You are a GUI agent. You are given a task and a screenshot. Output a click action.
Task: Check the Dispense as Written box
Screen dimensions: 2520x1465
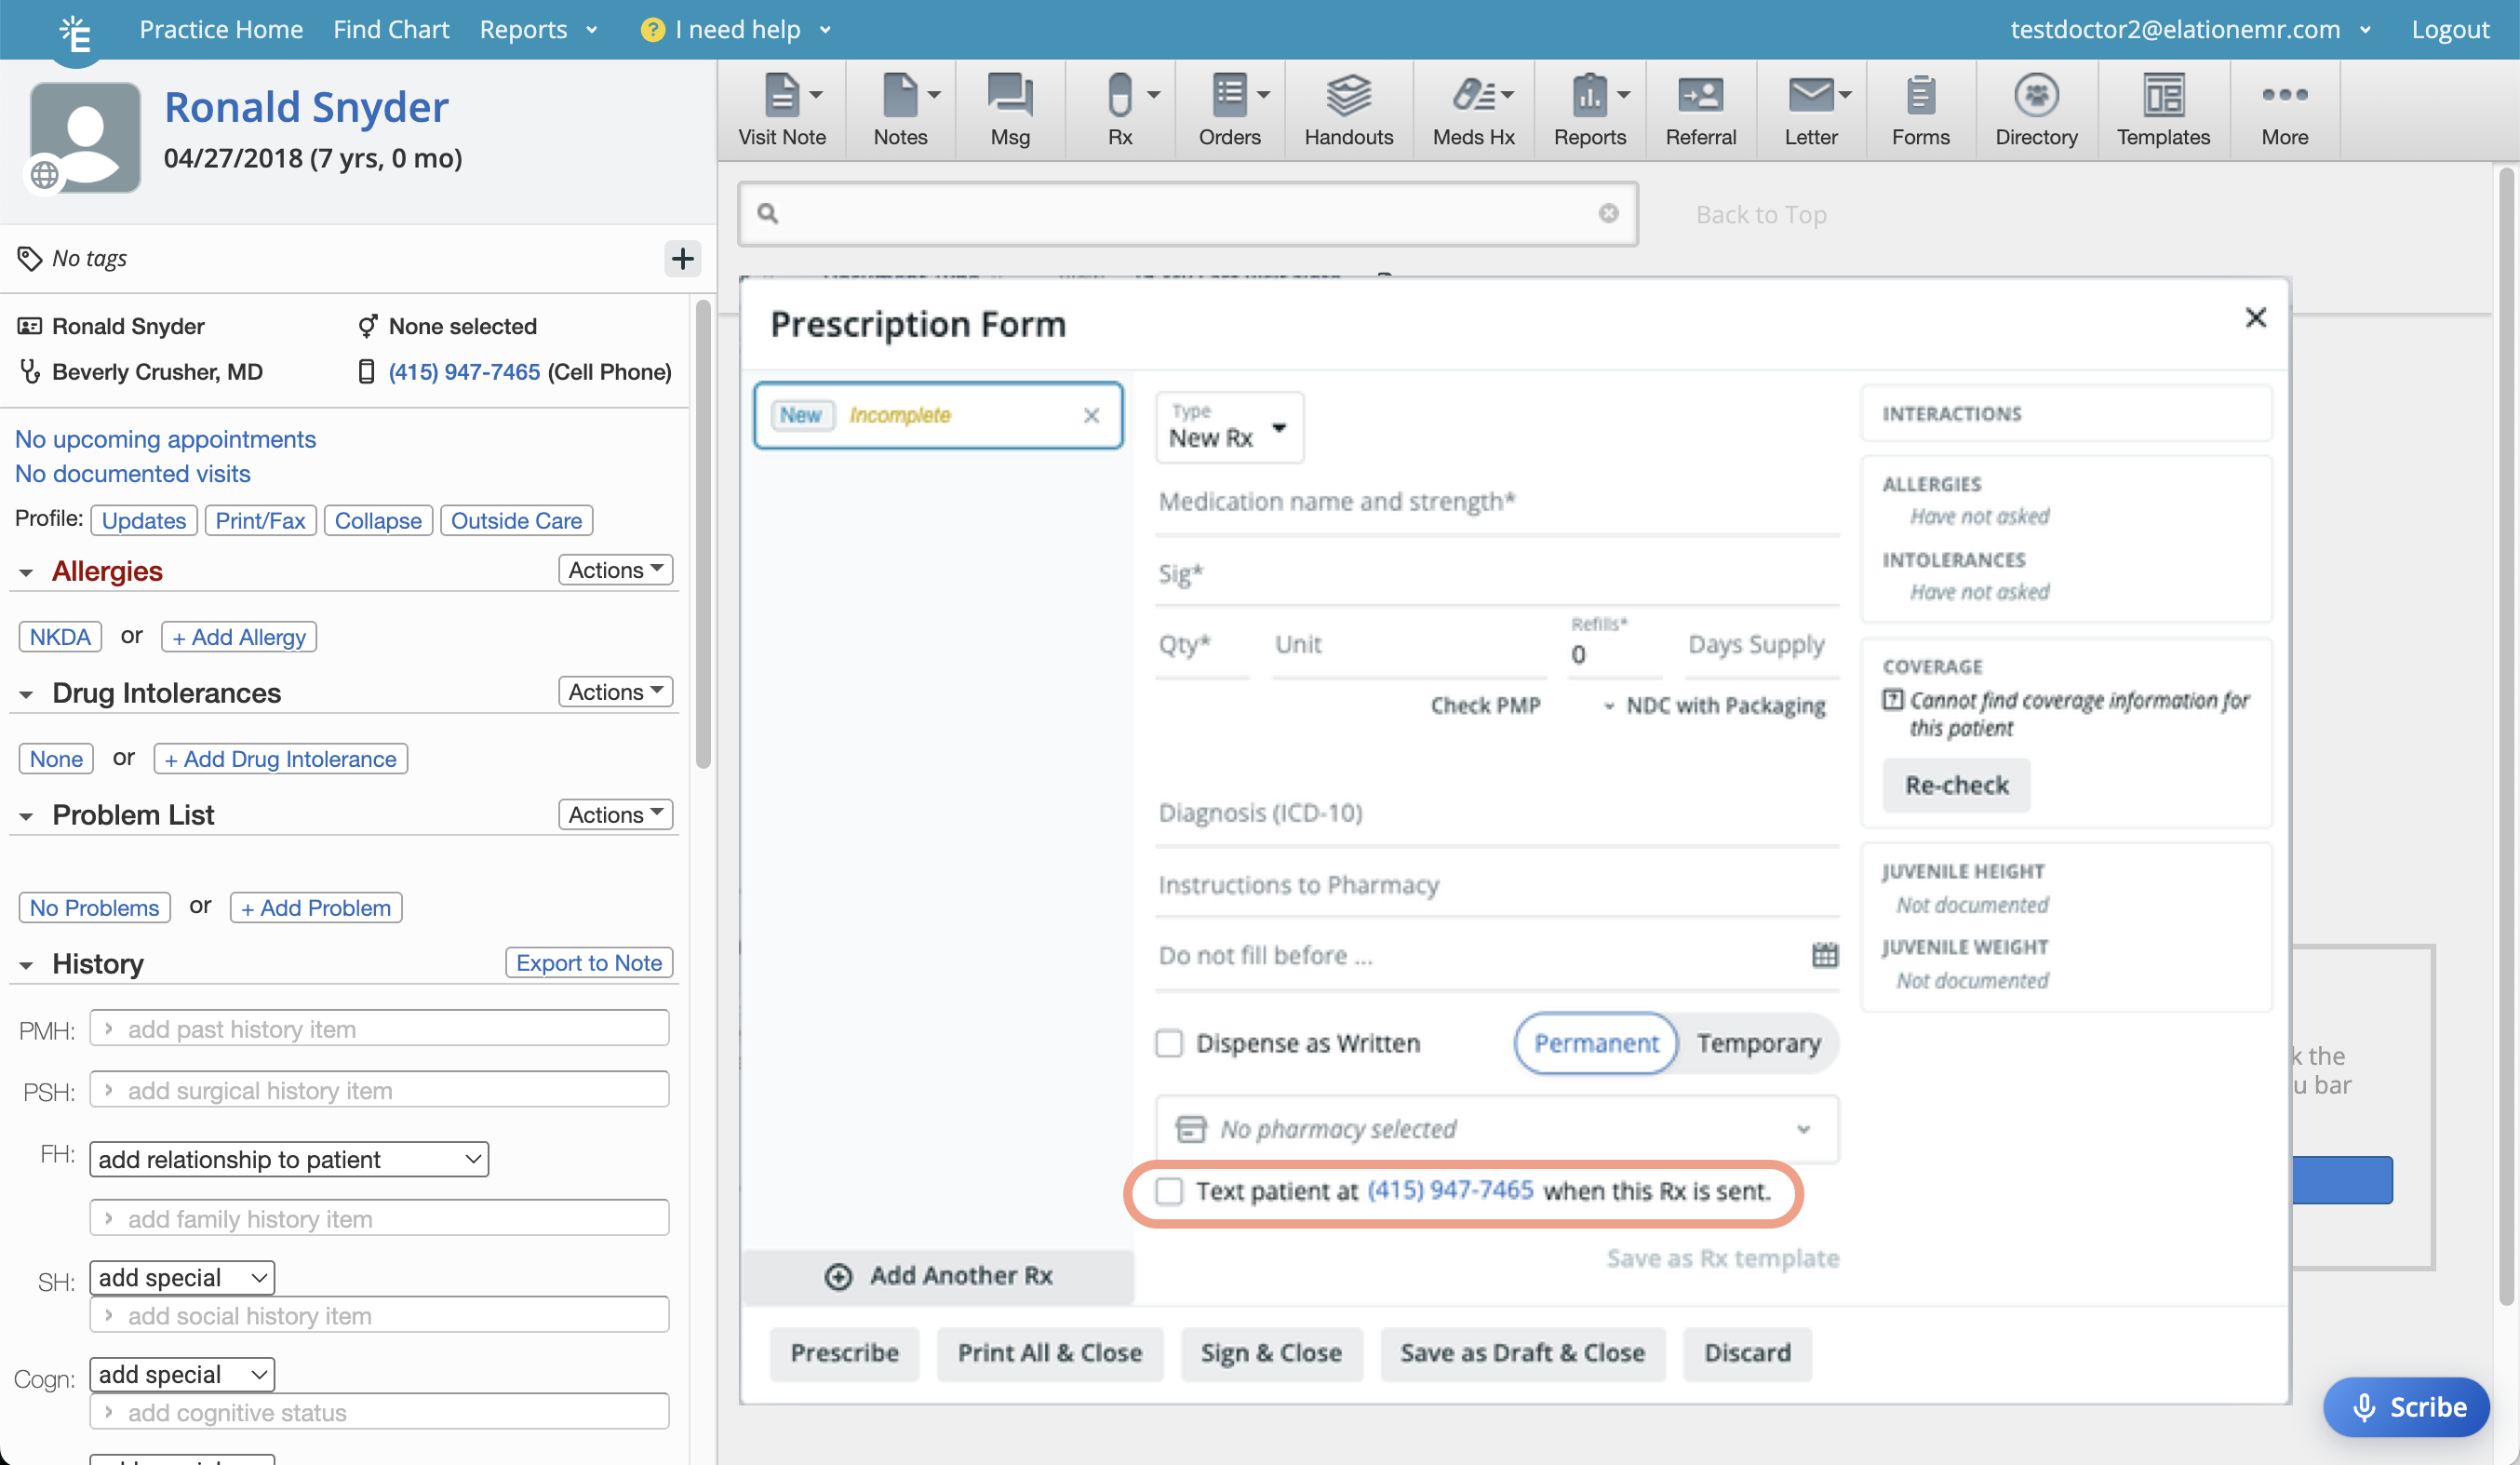click(x=1169, y=1043)
